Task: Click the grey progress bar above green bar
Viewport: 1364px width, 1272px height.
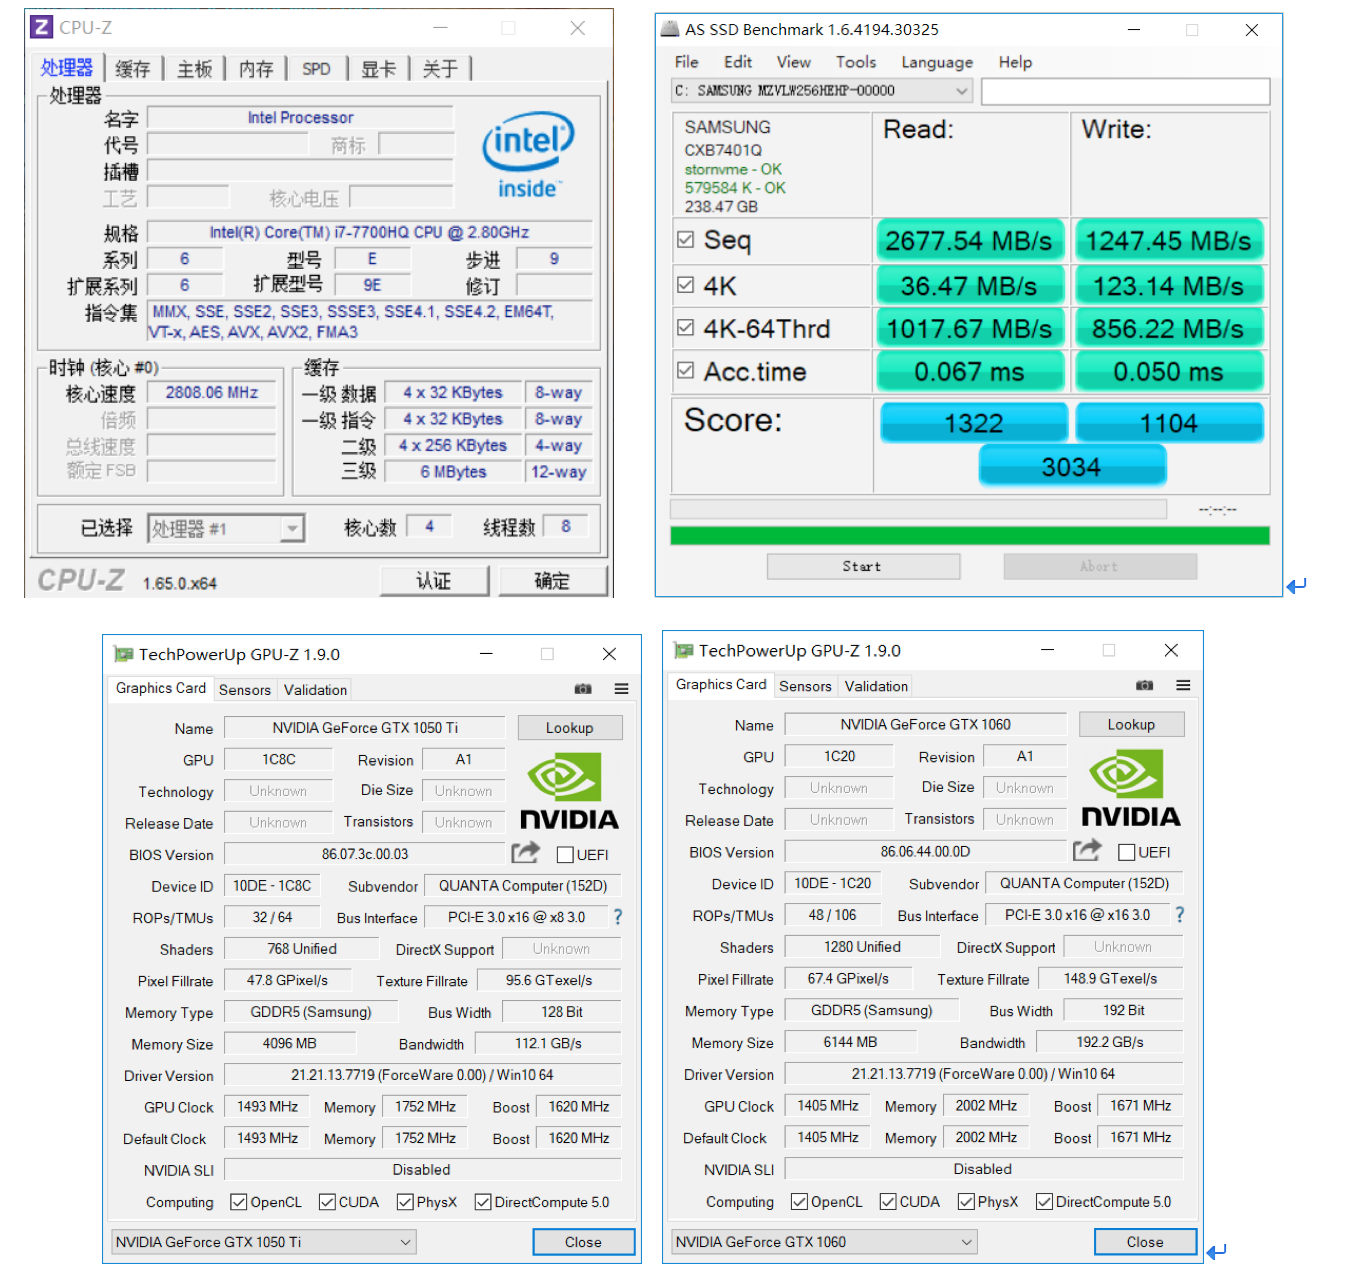Action: click(x=918, y=509)
